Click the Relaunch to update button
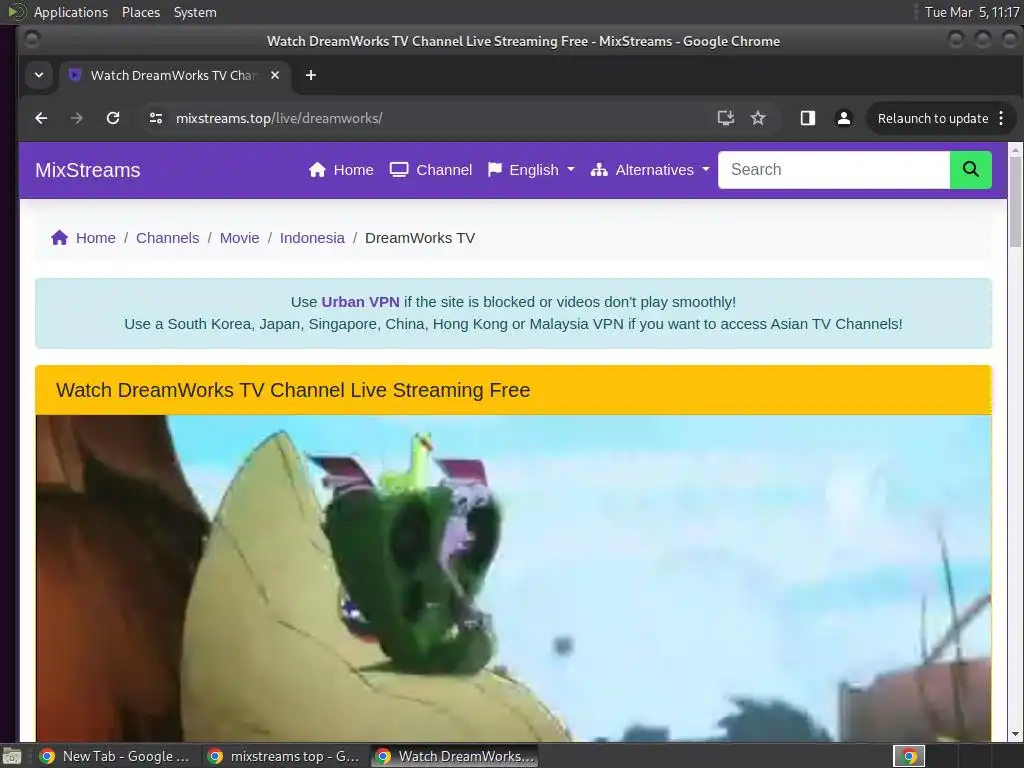 [x=933, y=118]
